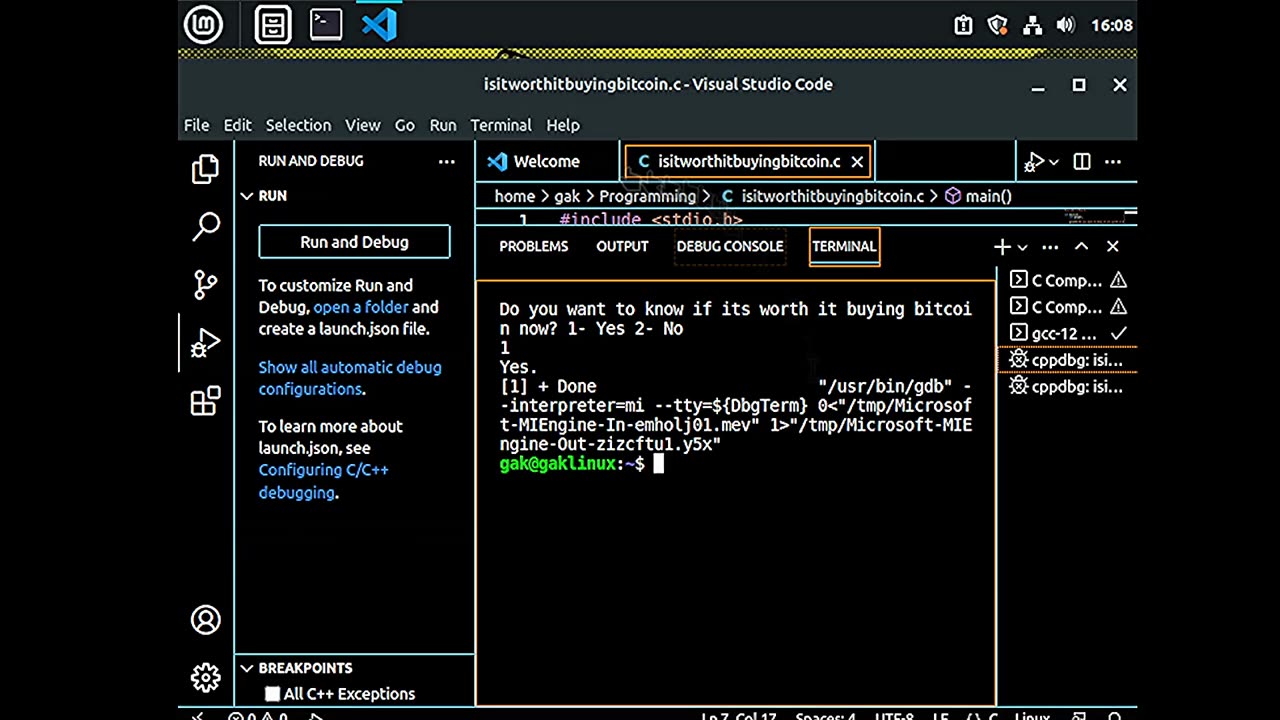Image resolution: width=1280 pixels, height=720 pixels.
Task: Open the Terminal menu
Action: [501, 125]
